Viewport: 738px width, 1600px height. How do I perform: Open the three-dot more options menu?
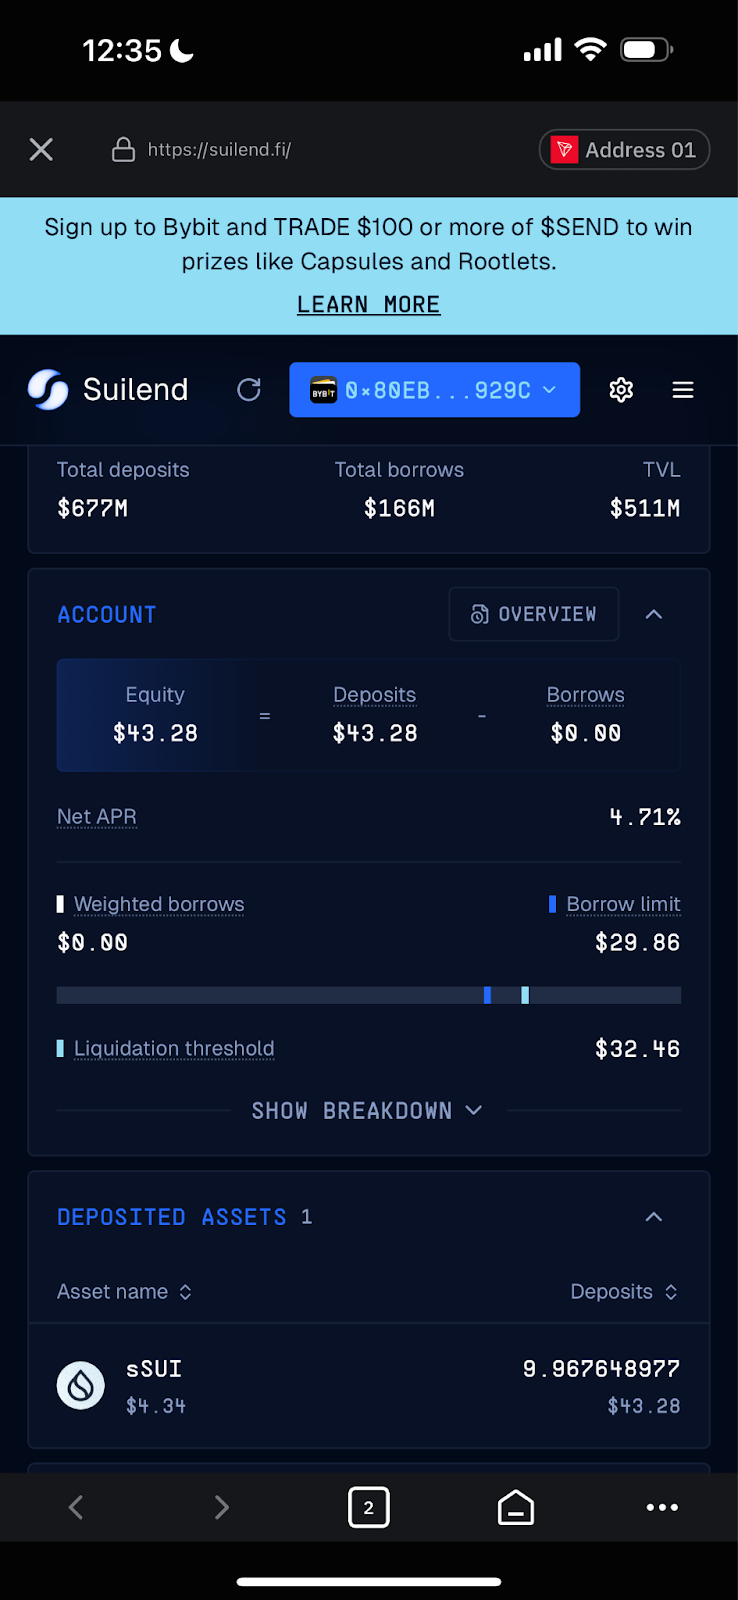click(662, 1507)
